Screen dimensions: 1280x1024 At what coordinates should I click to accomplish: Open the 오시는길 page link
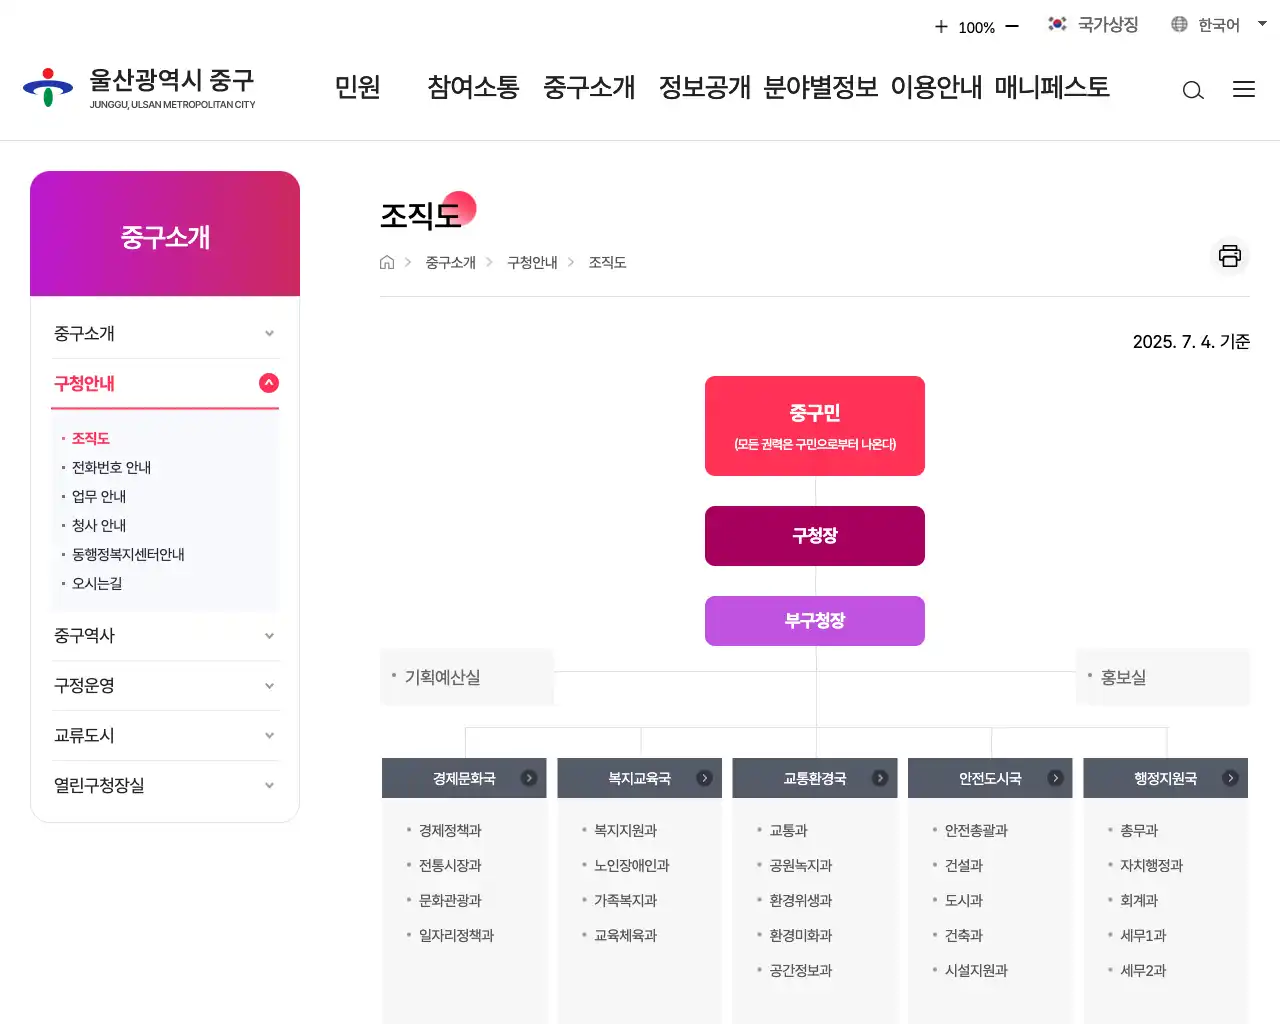[96, 583]
